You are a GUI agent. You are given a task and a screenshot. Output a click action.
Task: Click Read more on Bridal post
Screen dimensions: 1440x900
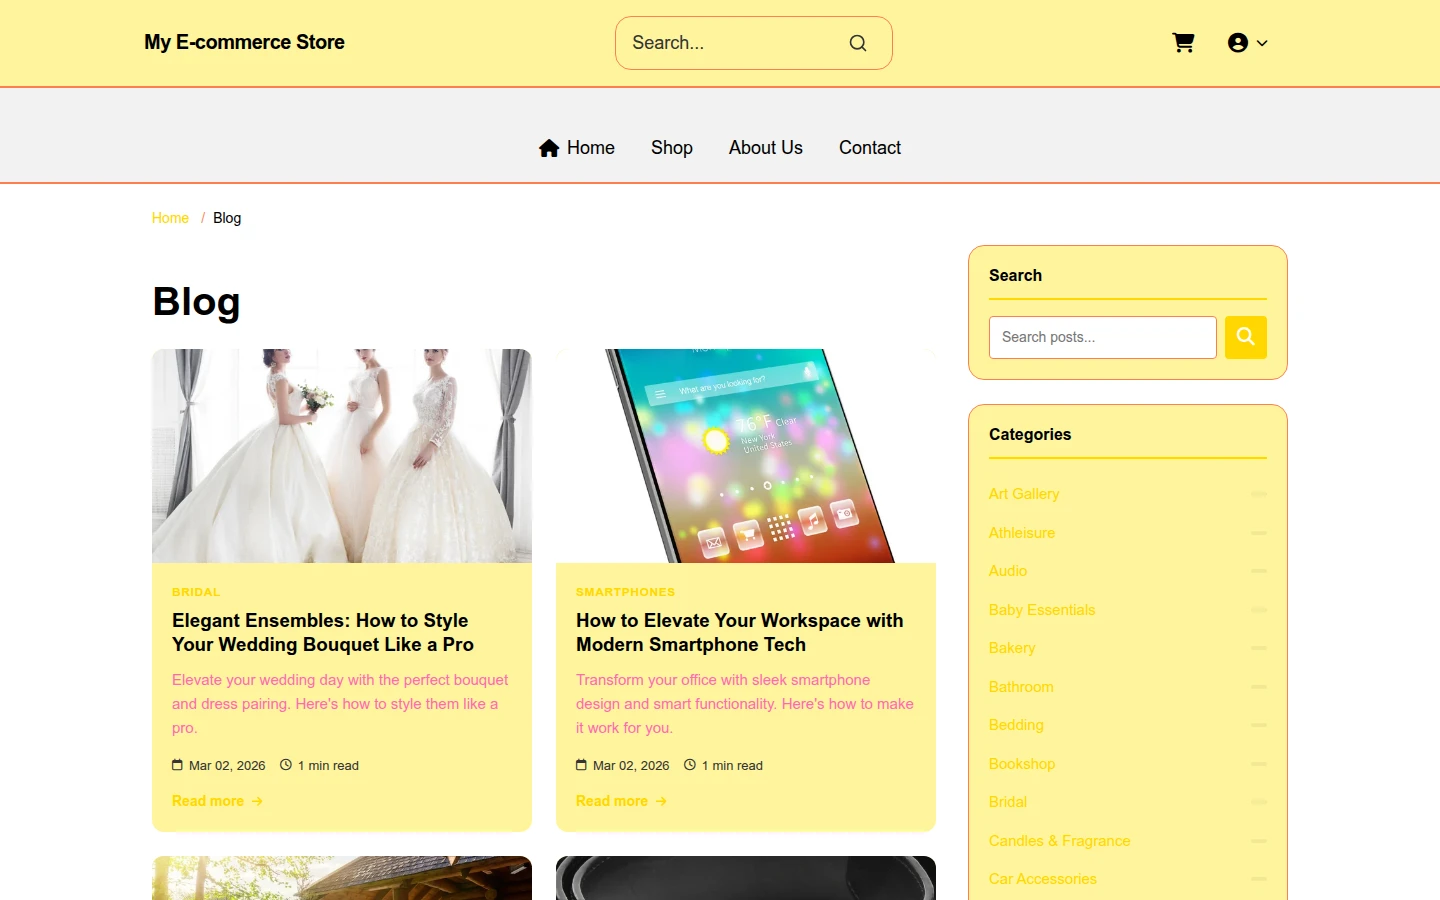point(217,801)
